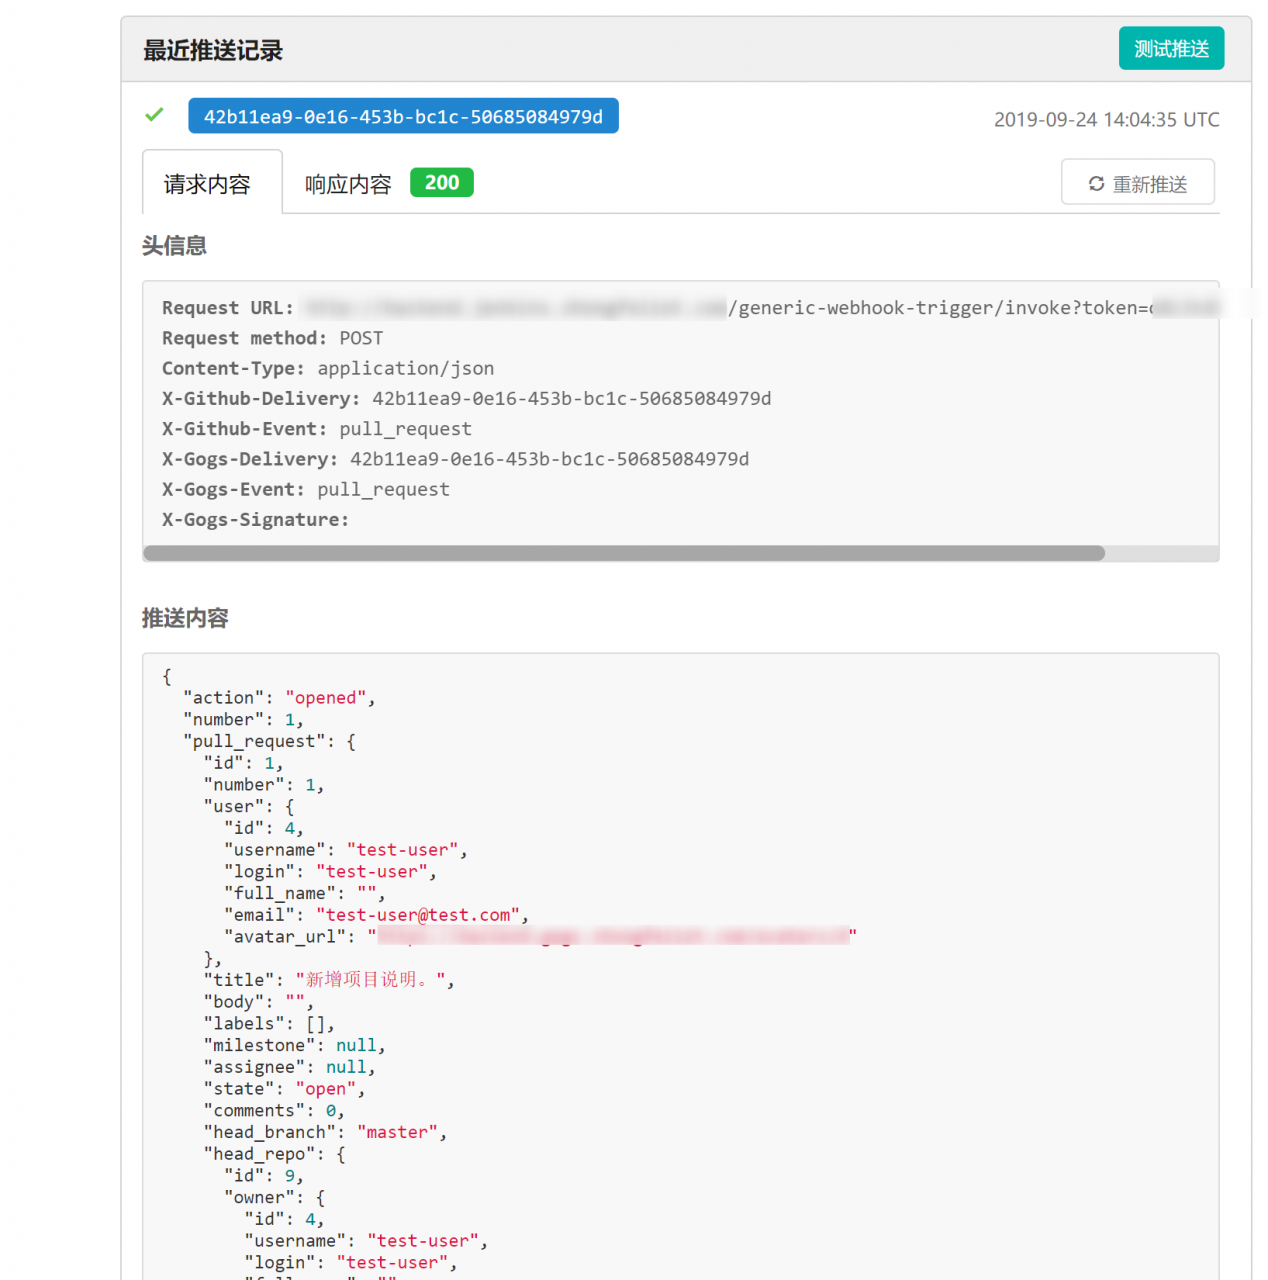Click the 最近推送记录 heading
1268x1280 pixels.
(x=213, y=50)
